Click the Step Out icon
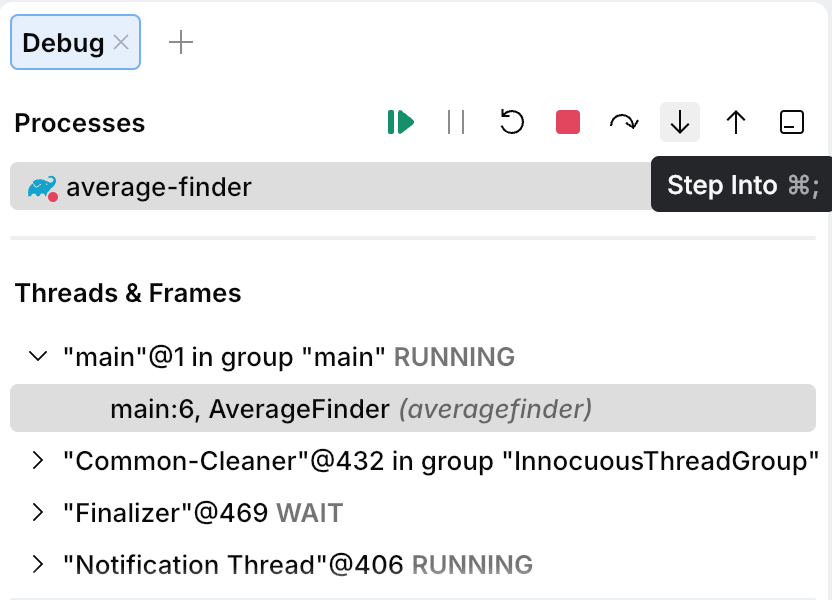The image size is (832, 600). pyautogui.click(x=736, y=122)
